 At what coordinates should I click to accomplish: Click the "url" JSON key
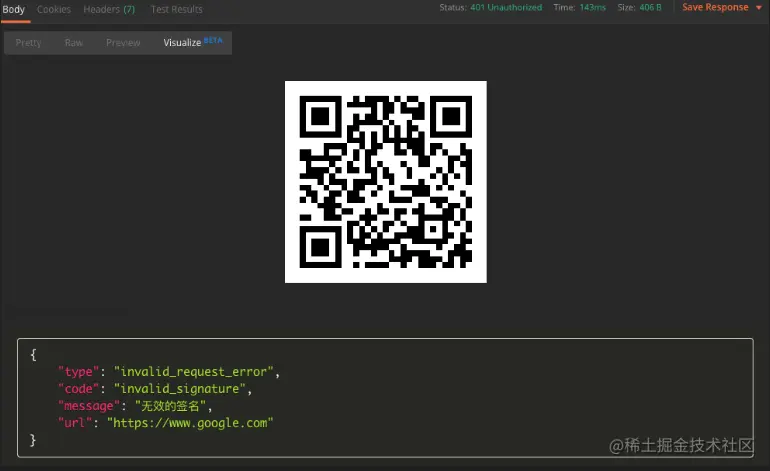coord(75,423)
